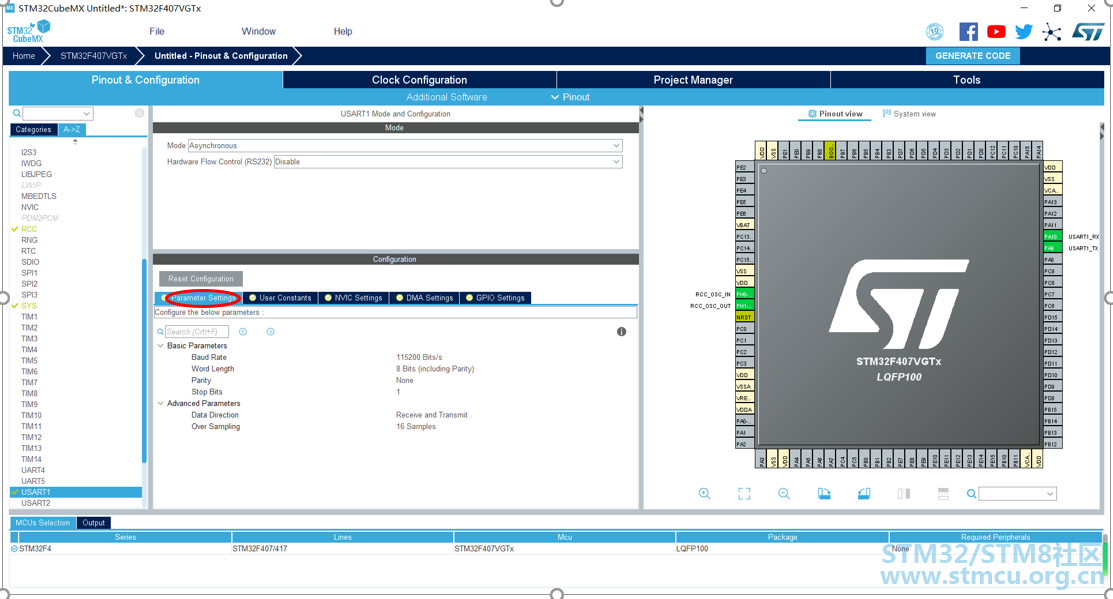Click the ST community network icon
Viewport: 1113px width, 599px height.
pos(1052,32)
